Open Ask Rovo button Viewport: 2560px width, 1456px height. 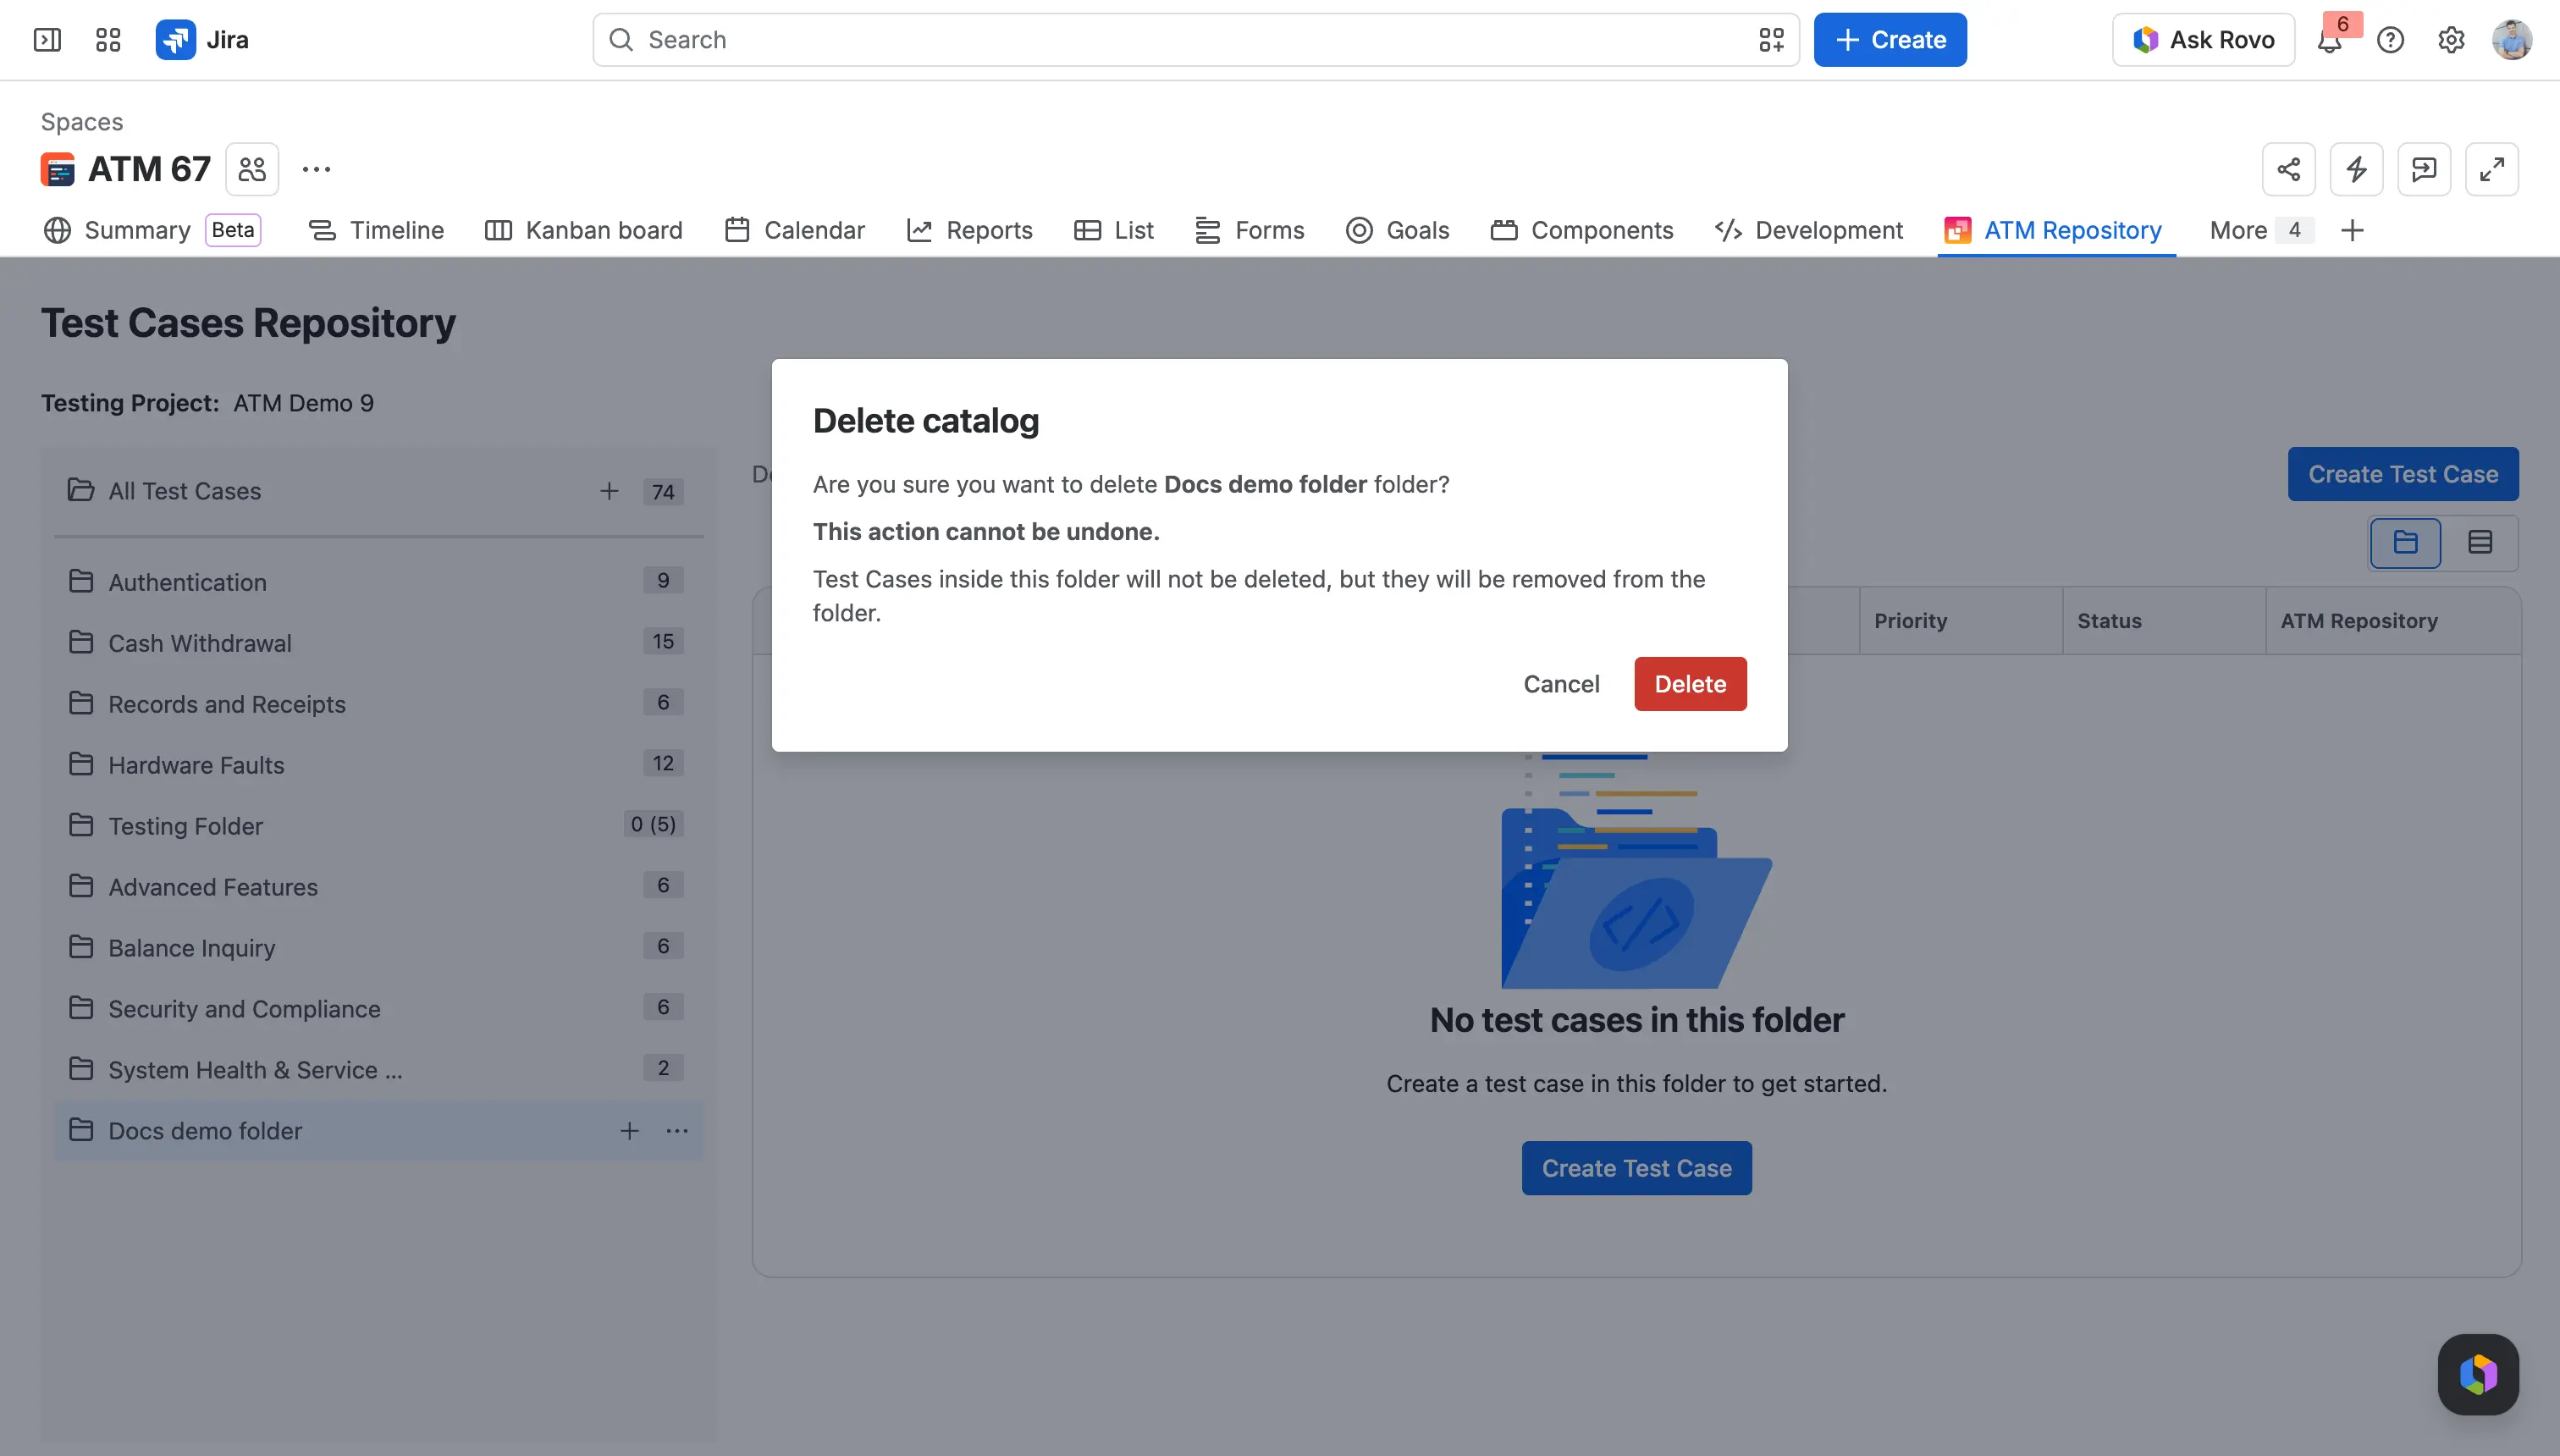click(x=2203, y=40)
